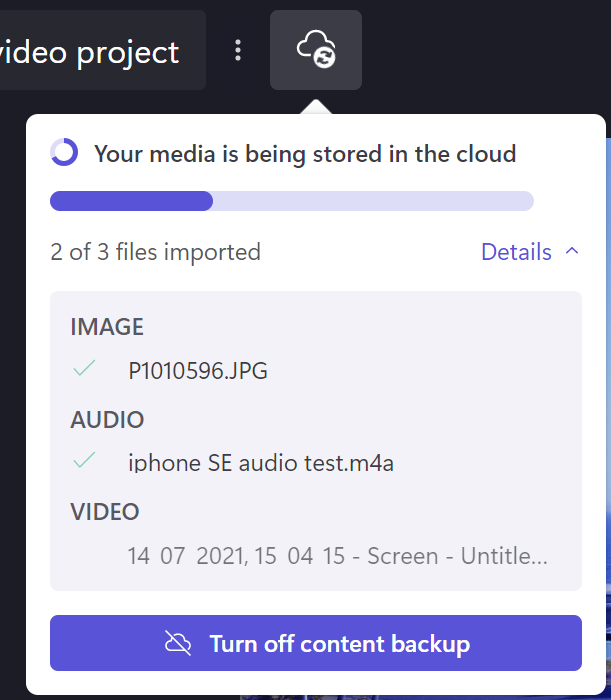Click the VIDEO category heading
Viewport: 611px width, 700px height.
[105, 512]
